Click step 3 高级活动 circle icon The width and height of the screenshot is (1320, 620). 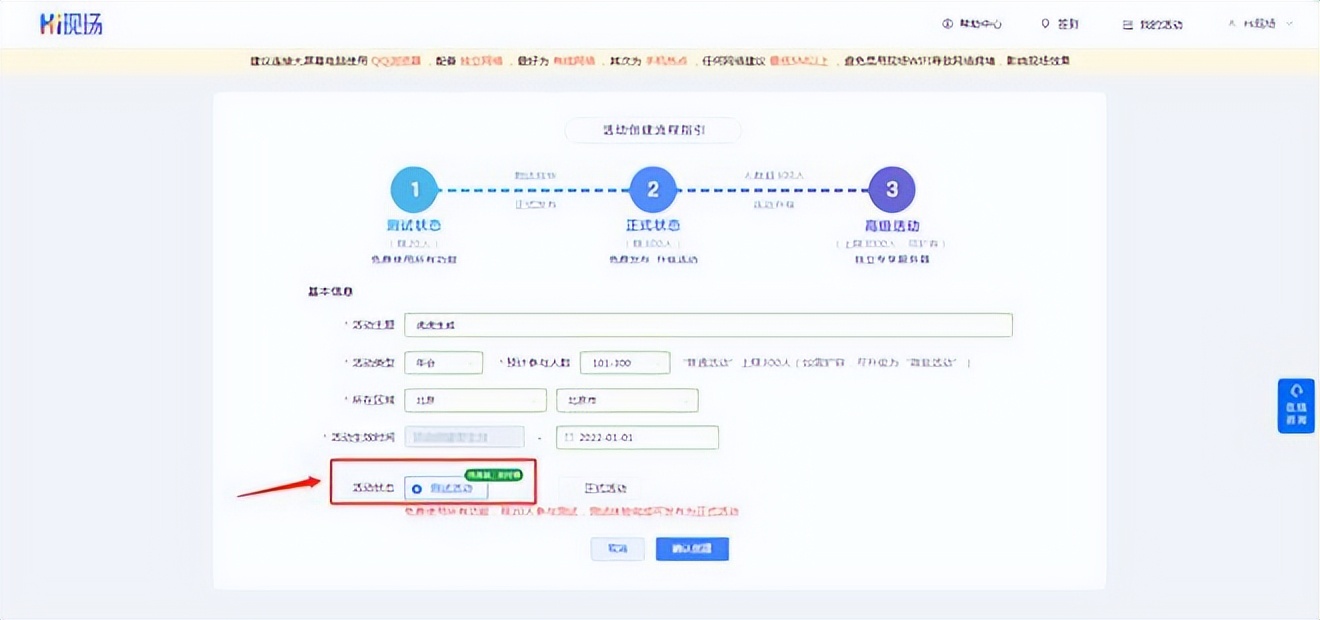(891, 188)
